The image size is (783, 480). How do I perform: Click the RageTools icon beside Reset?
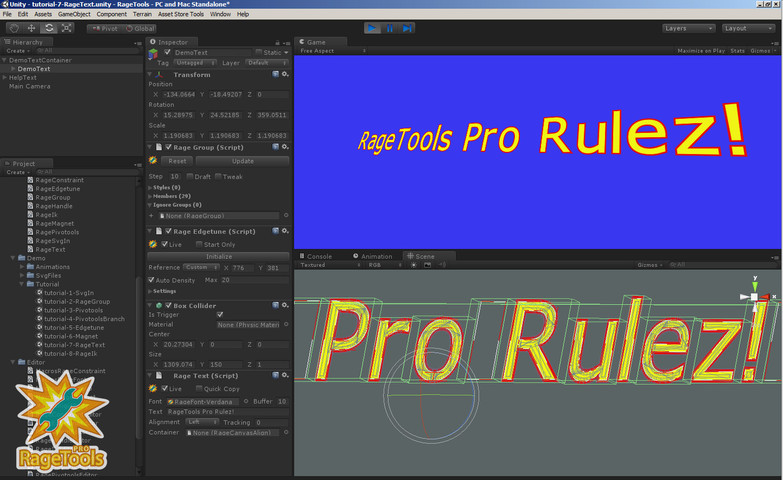[x=153, y=160]
